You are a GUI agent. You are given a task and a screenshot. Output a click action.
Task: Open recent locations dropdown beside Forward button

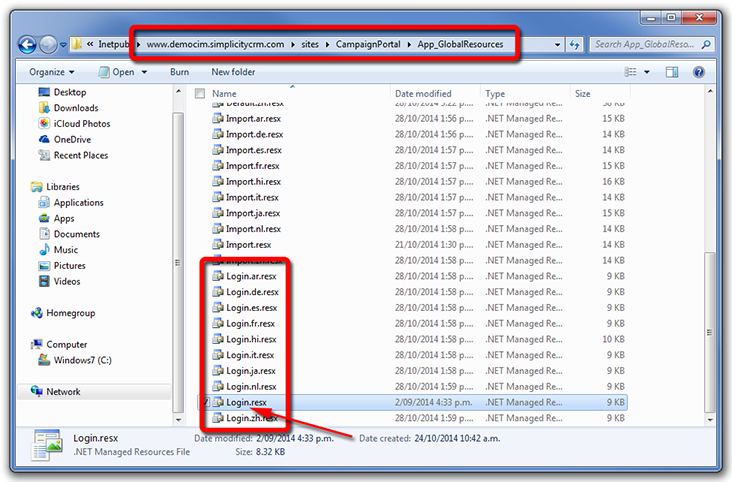click(63, 45)
